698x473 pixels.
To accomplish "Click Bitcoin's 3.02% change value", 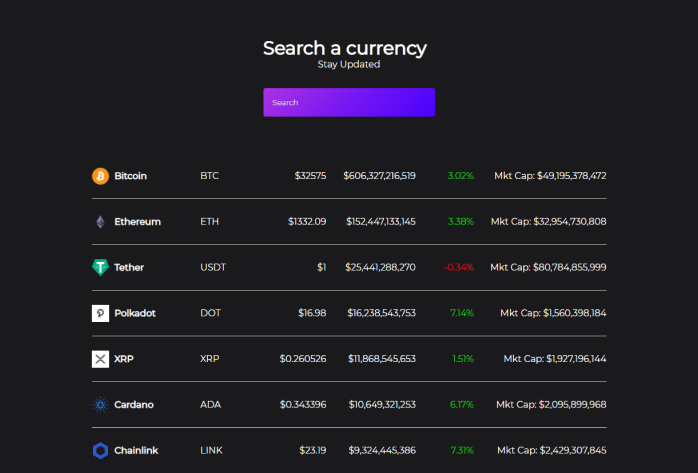I will click(x=460, y=176).
